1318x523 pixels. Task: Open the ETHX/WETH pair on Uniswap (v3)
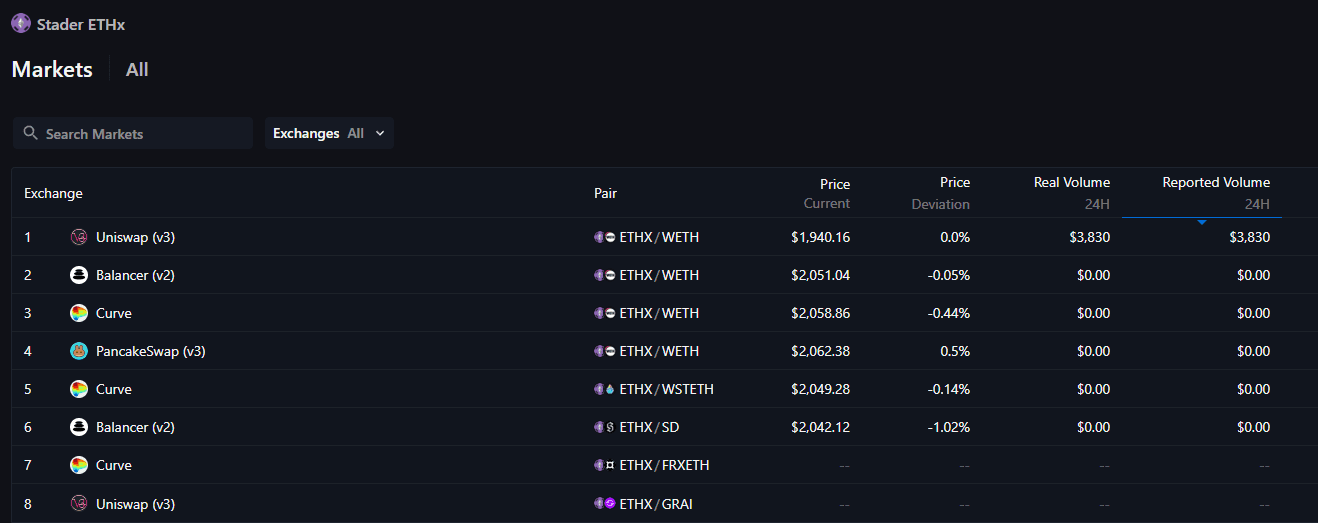(x=659, y=237)
